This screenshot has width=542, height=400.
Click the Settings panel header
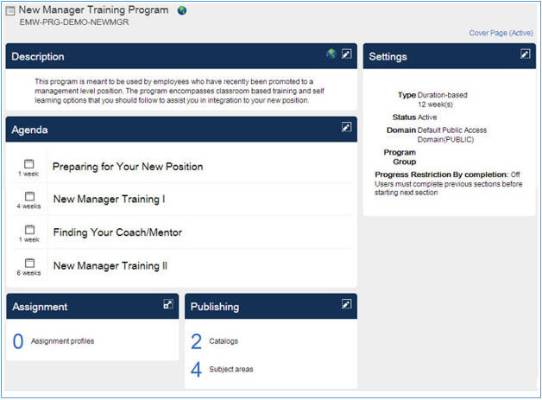click(x=449, y=56)
